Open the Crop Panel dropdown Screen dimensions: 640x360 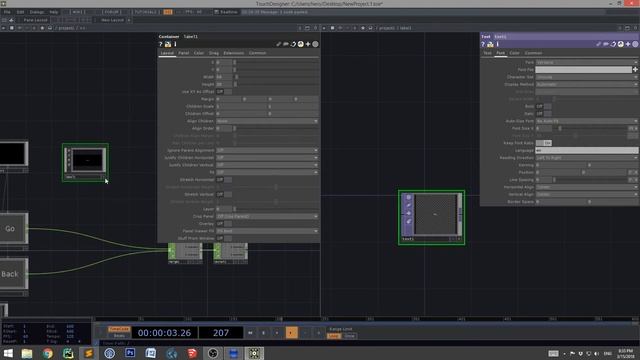tap(267, 216)
